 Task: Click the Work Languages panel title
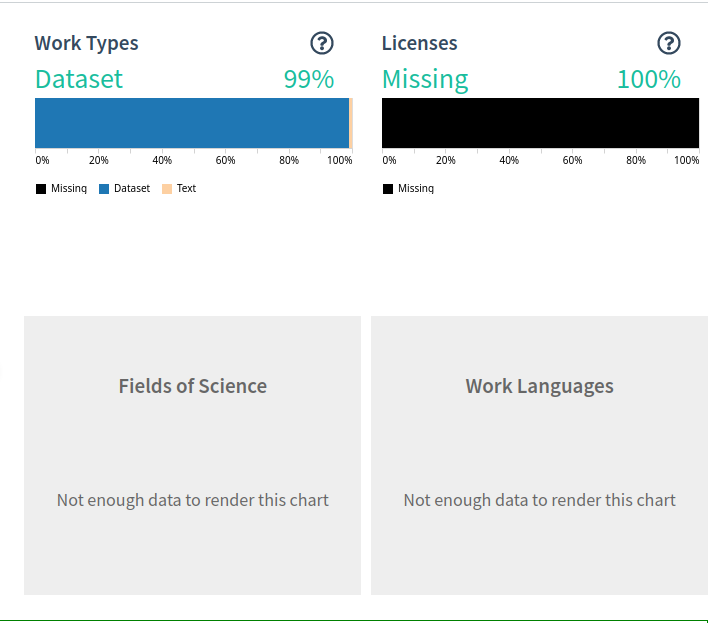[539, 386]
